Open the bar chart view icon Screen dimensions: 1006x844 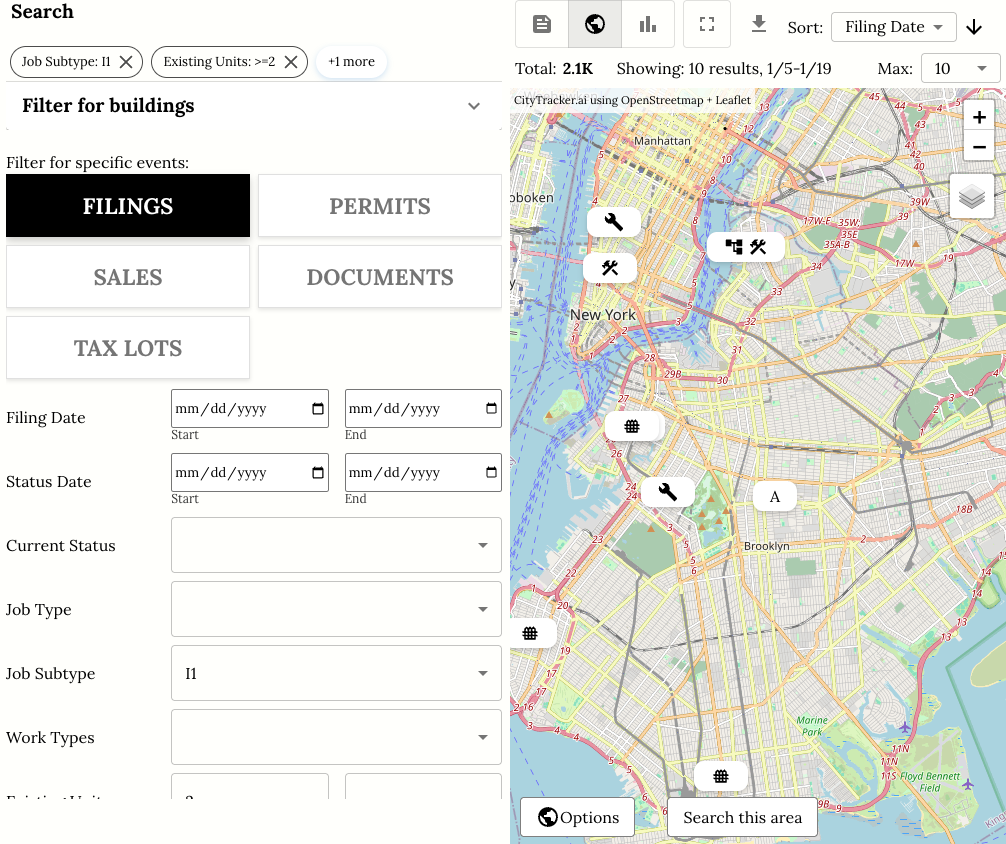tap(648, 25)
